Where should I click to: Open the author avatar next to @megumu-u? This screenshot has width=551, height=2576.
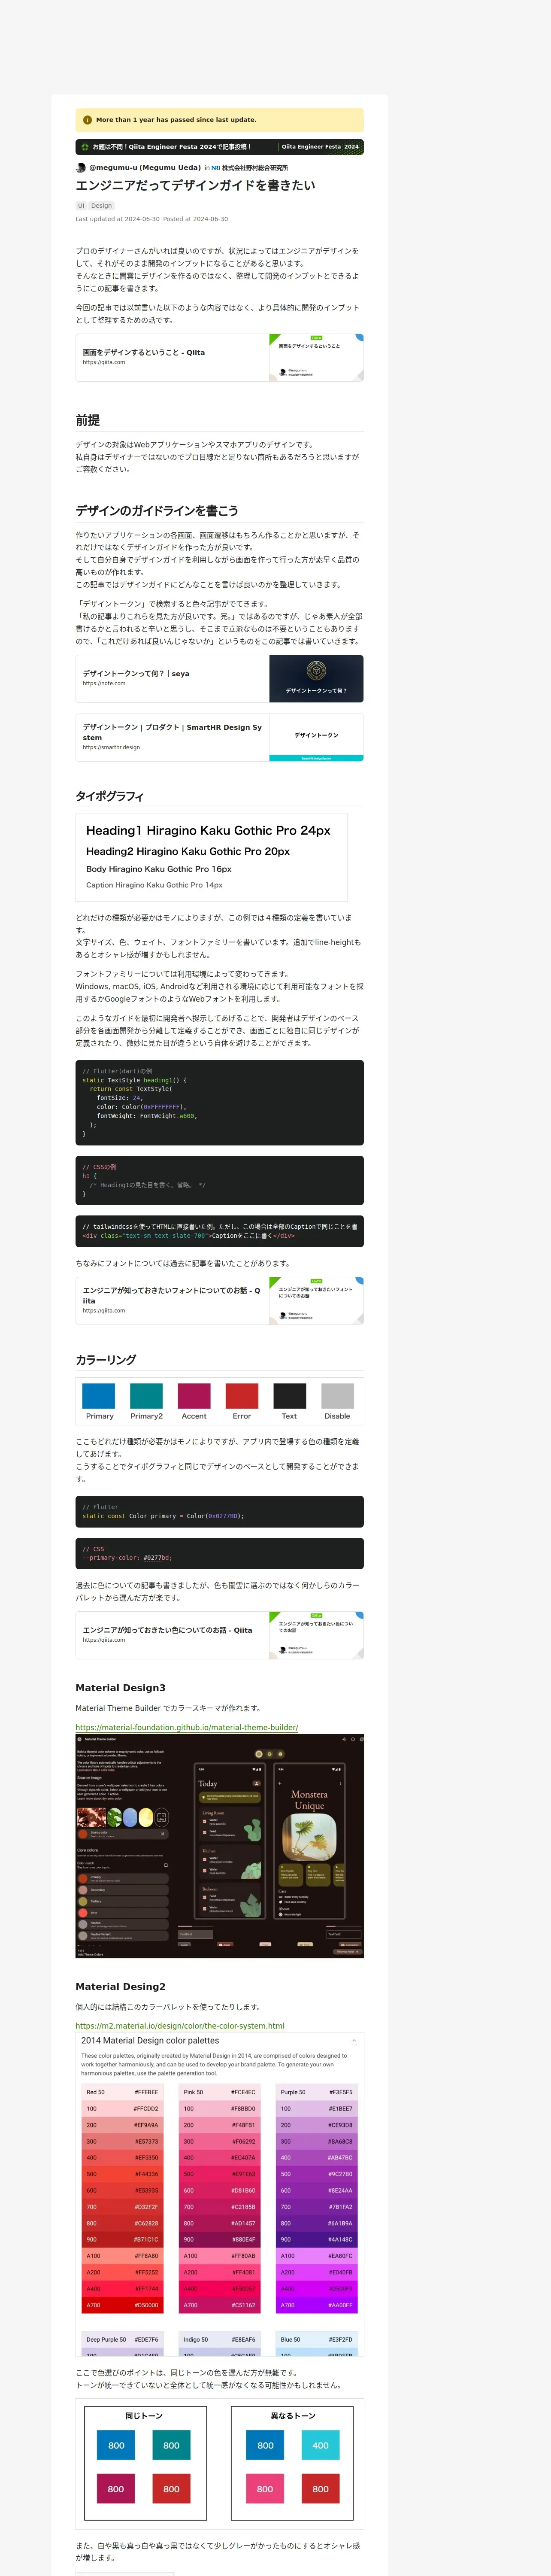click(x=81, y=168)
